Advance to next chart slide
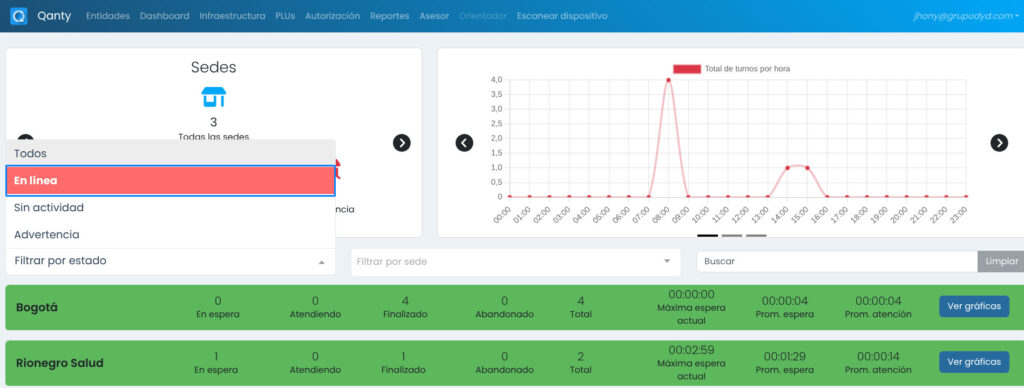The height and width of the screenshot is (388, 1024). coord(999,142)
